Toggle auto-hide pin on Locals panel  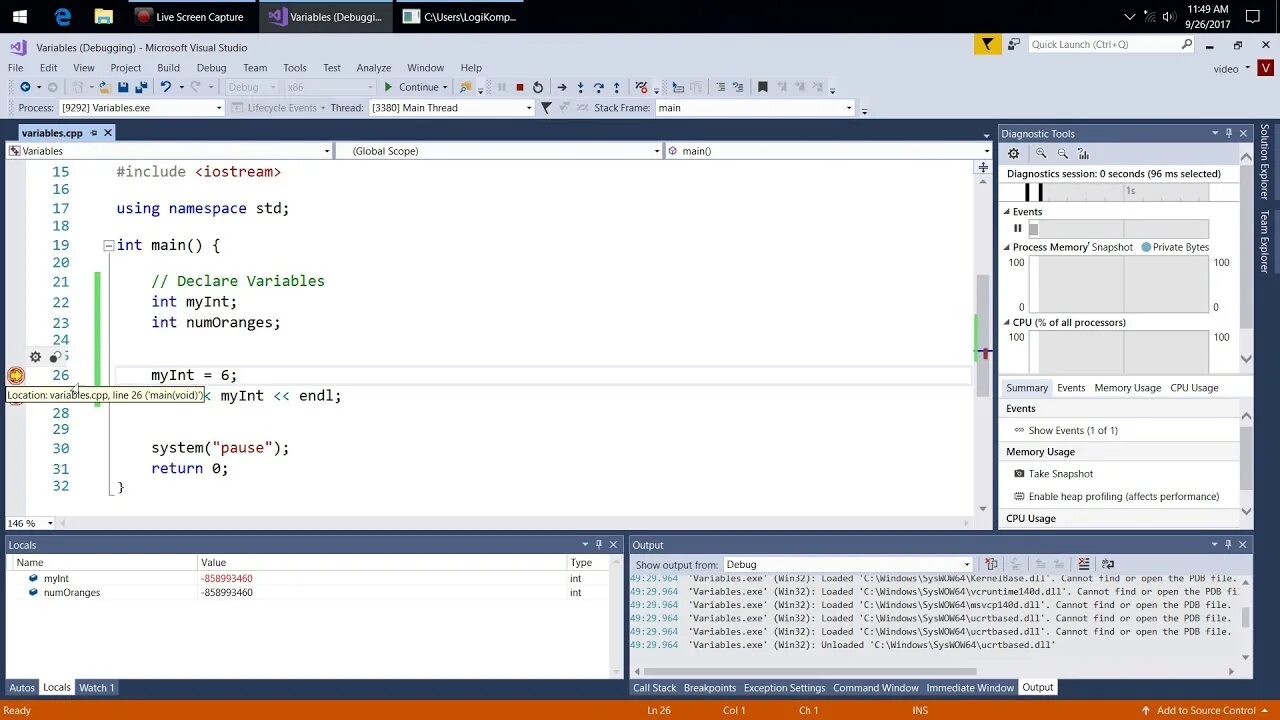pos(599,544)
